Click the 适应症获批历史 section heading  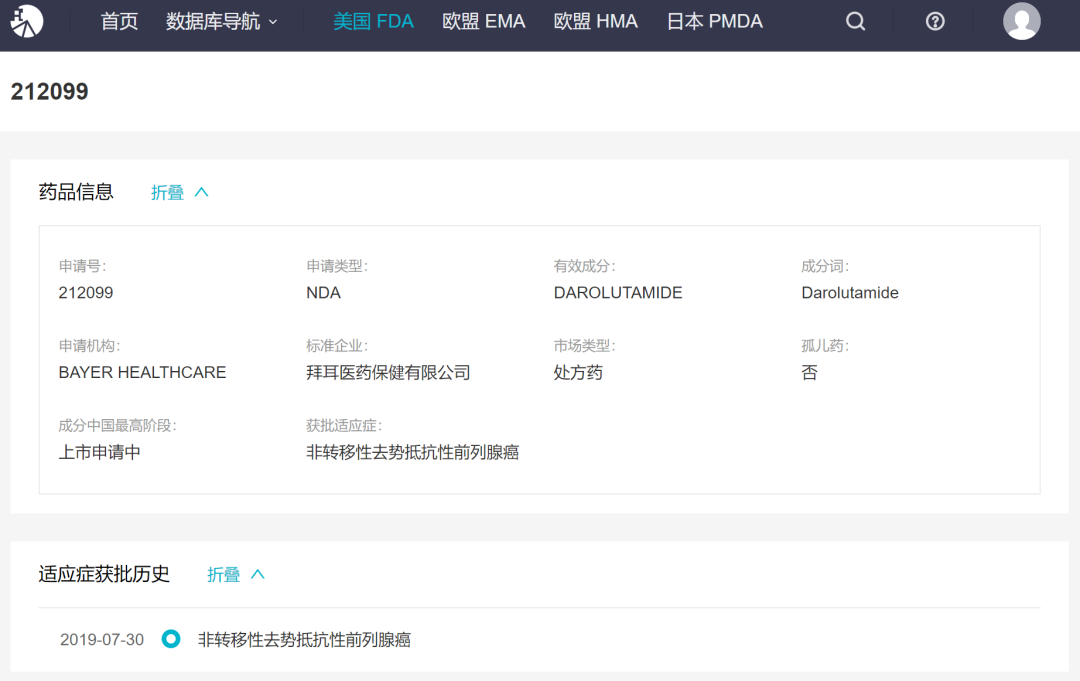click(x=104, y=574)
